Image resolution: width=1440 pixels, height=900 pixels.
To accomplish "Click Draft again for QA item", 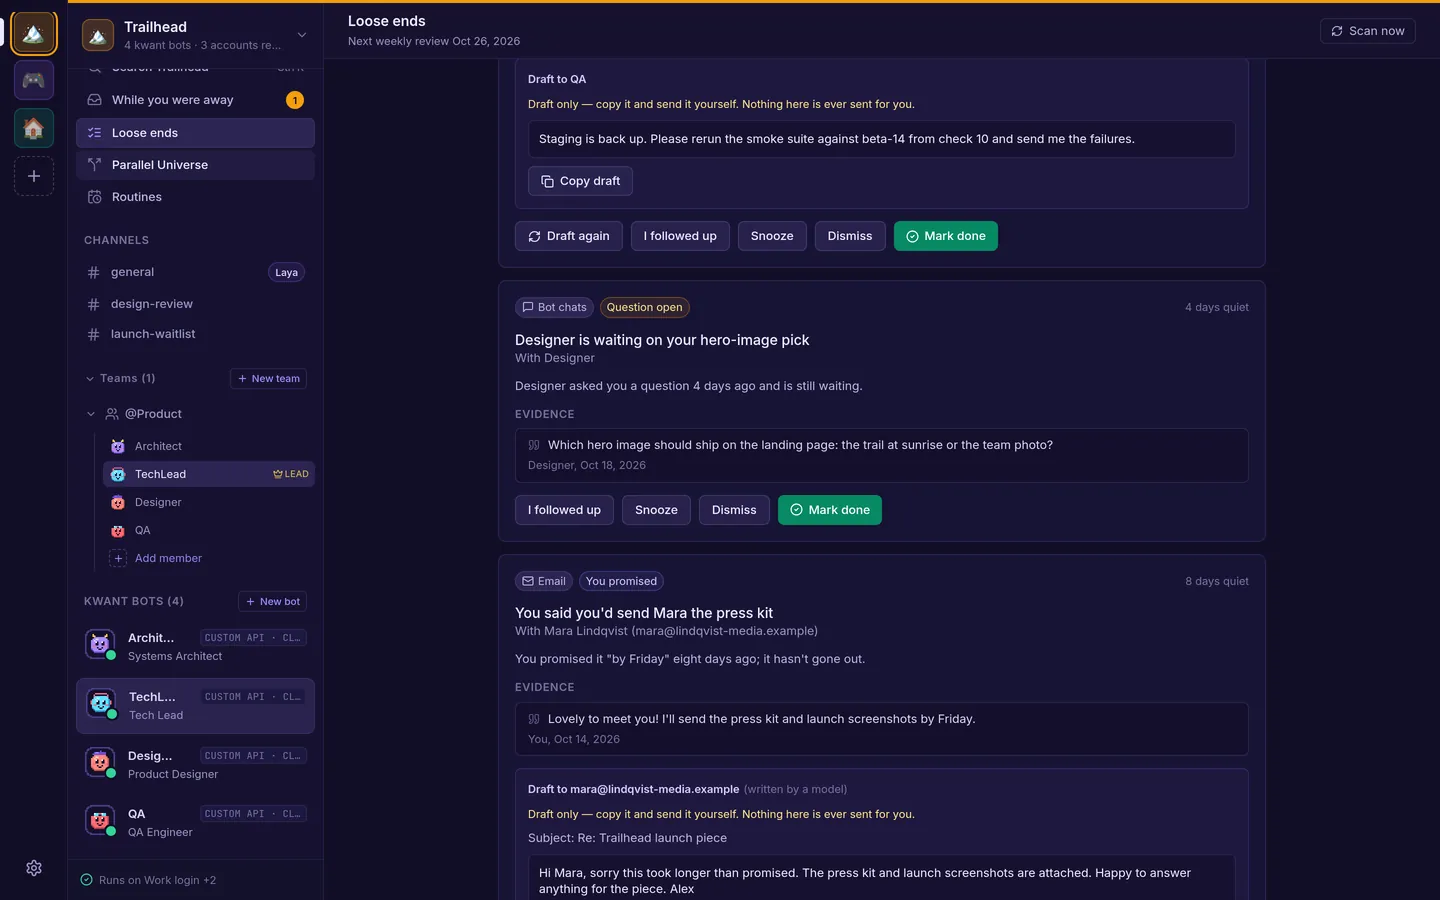I will point(568,236).
